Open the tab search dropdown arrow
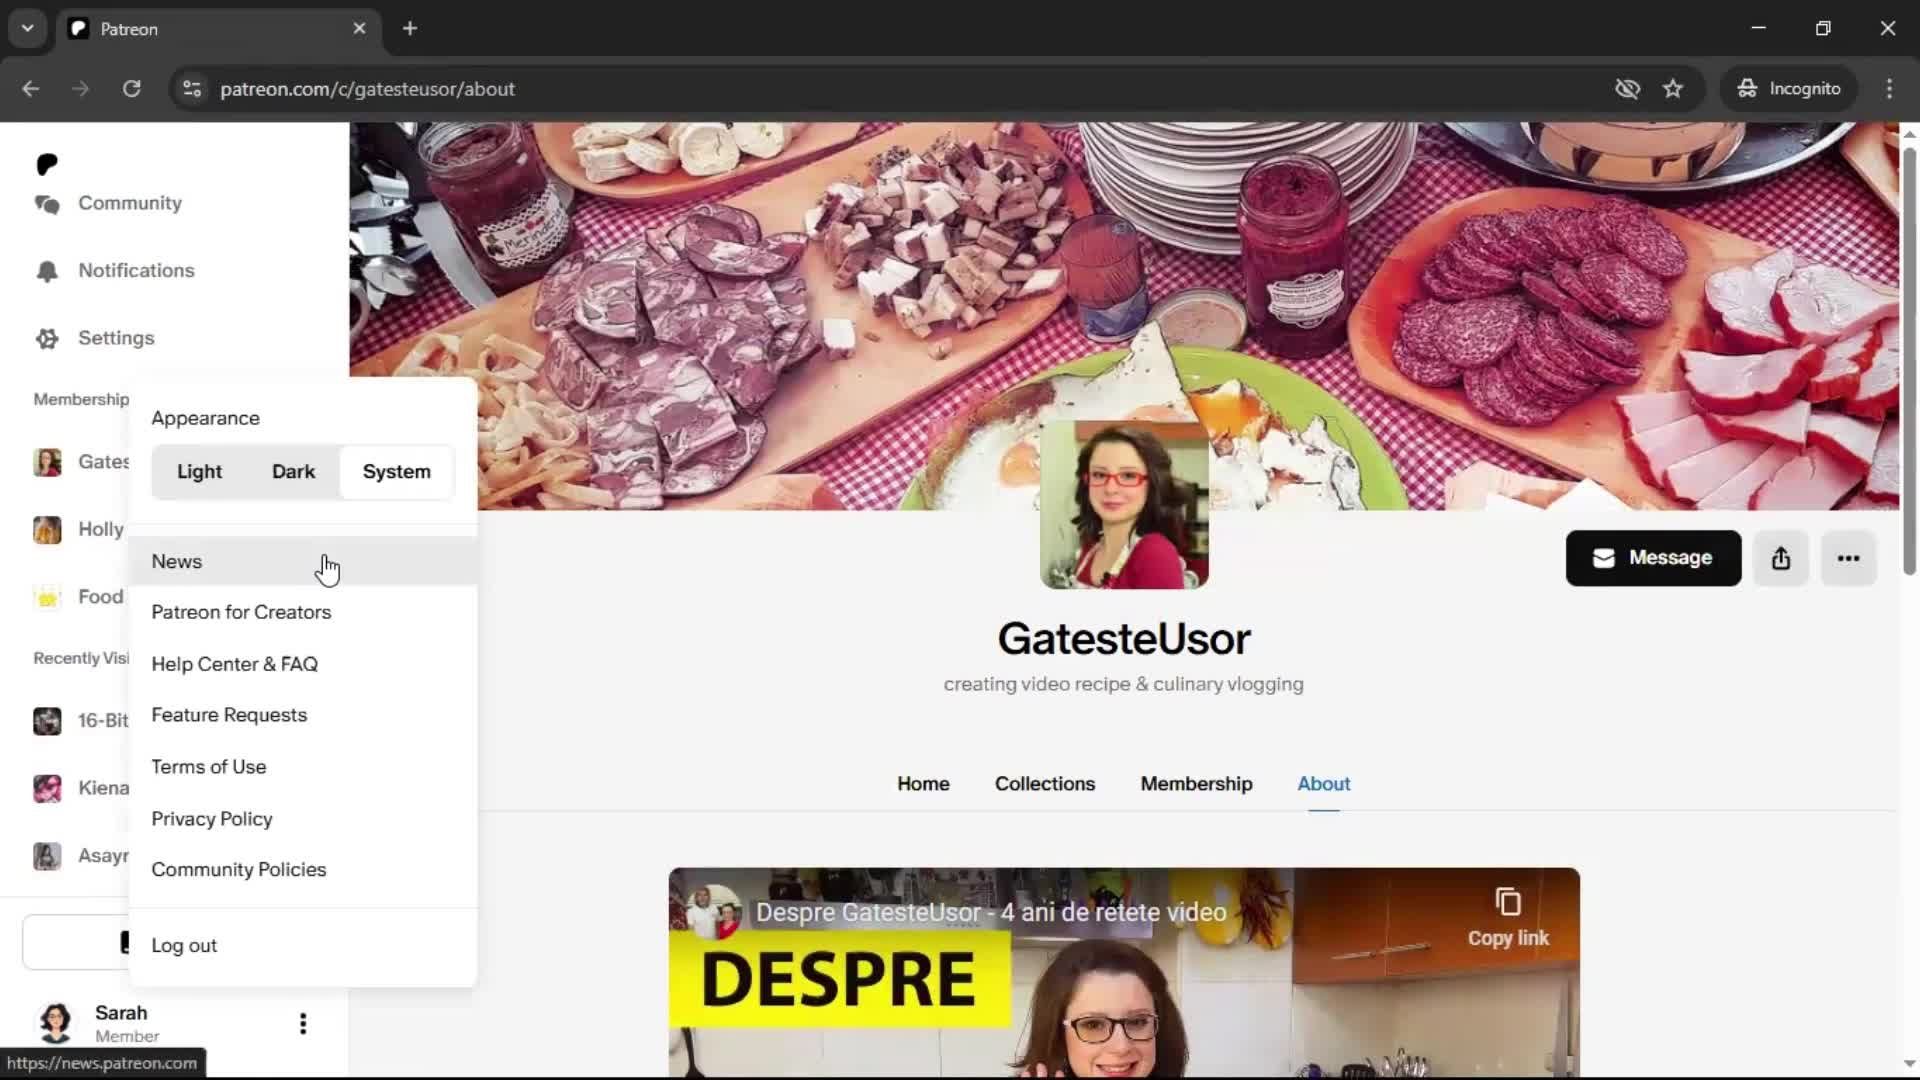1920x1080 pixels. click(x=27, y=29)
